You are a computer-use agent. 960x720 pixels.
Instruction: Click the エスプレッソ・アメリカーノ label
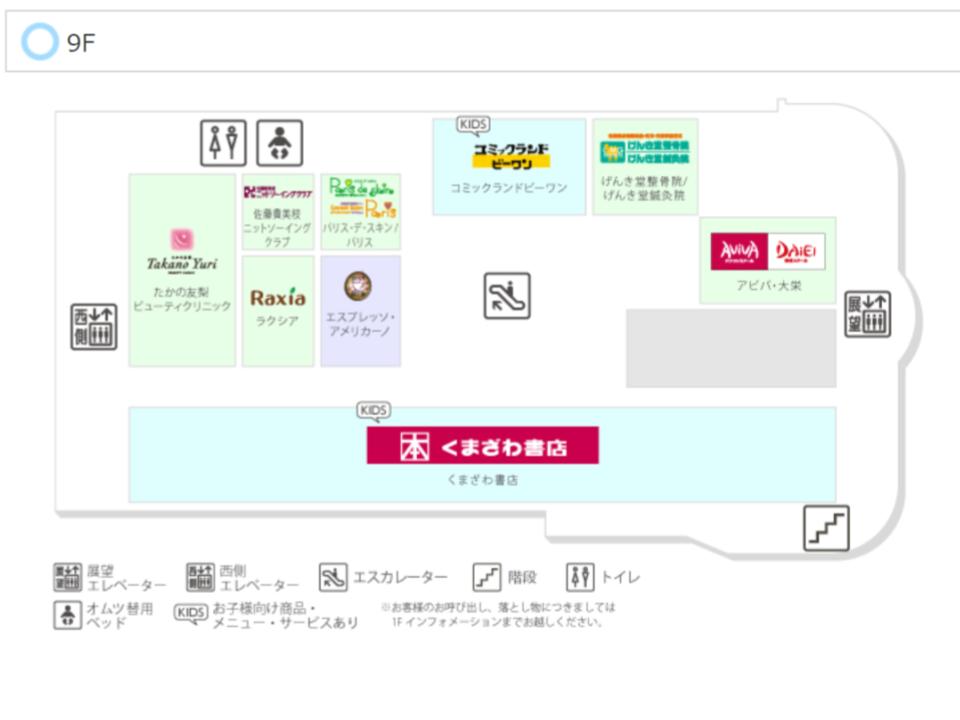(360, 324)
